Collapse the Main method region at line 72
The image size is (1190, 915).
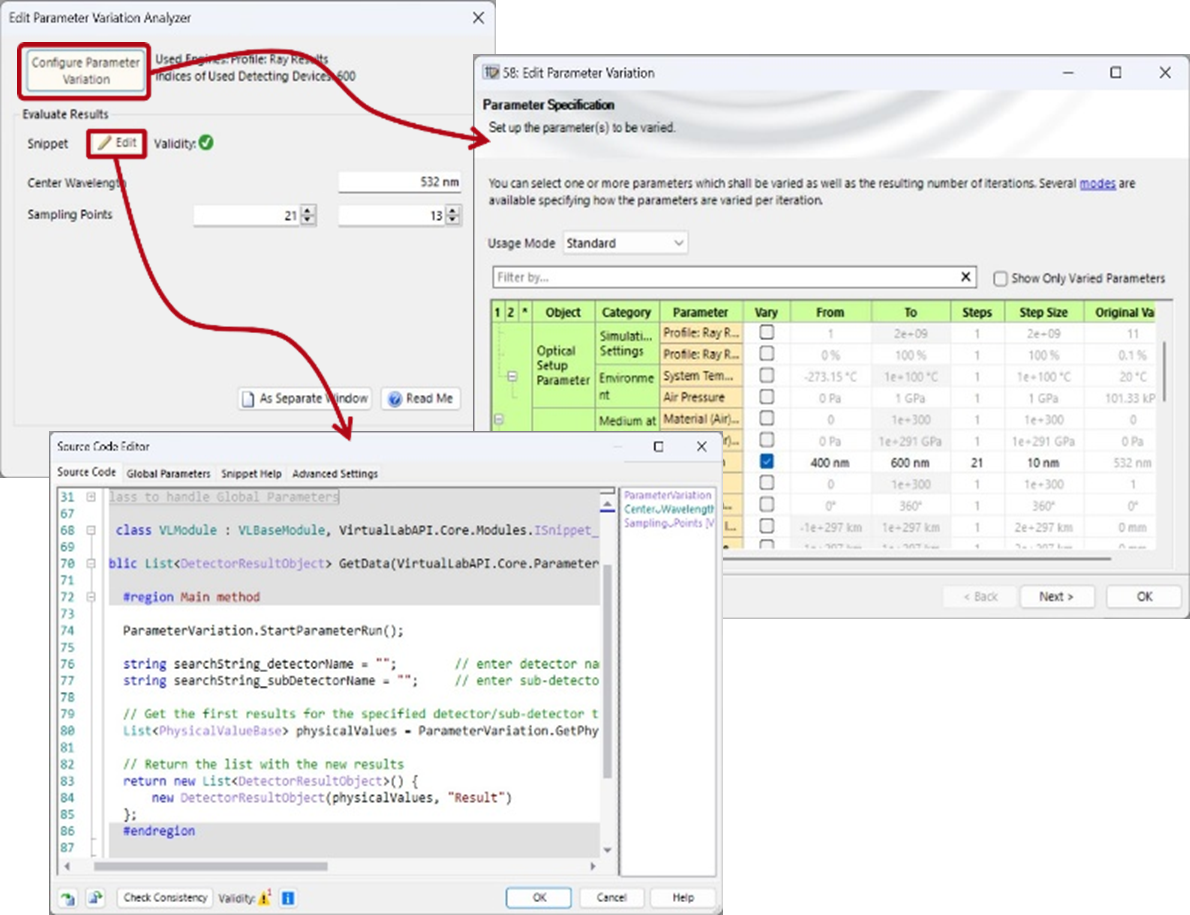pyautogui.click(x=91, y=597)
